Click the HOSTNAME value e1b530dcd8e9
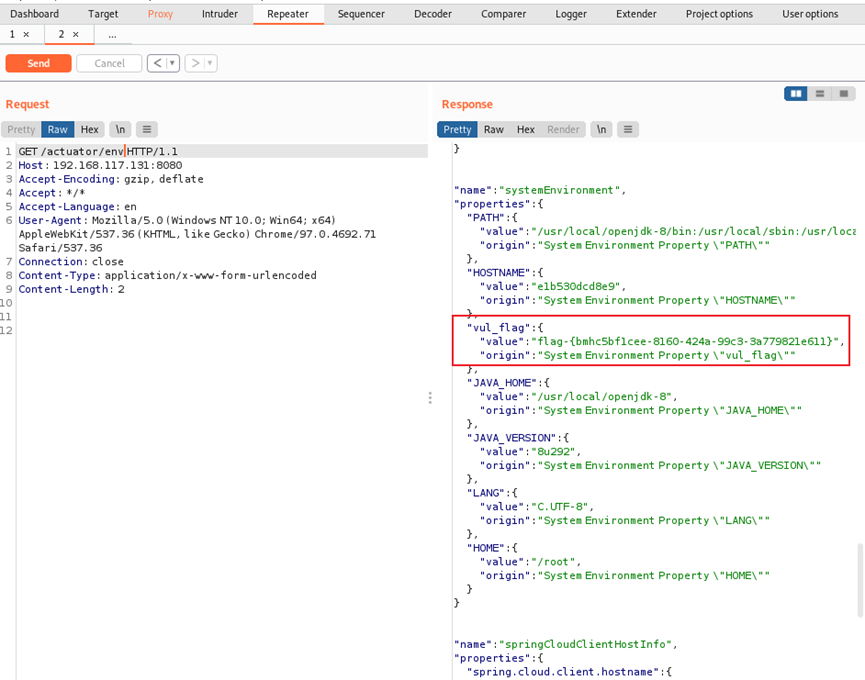Screen dimensions: 865x680 576,286
